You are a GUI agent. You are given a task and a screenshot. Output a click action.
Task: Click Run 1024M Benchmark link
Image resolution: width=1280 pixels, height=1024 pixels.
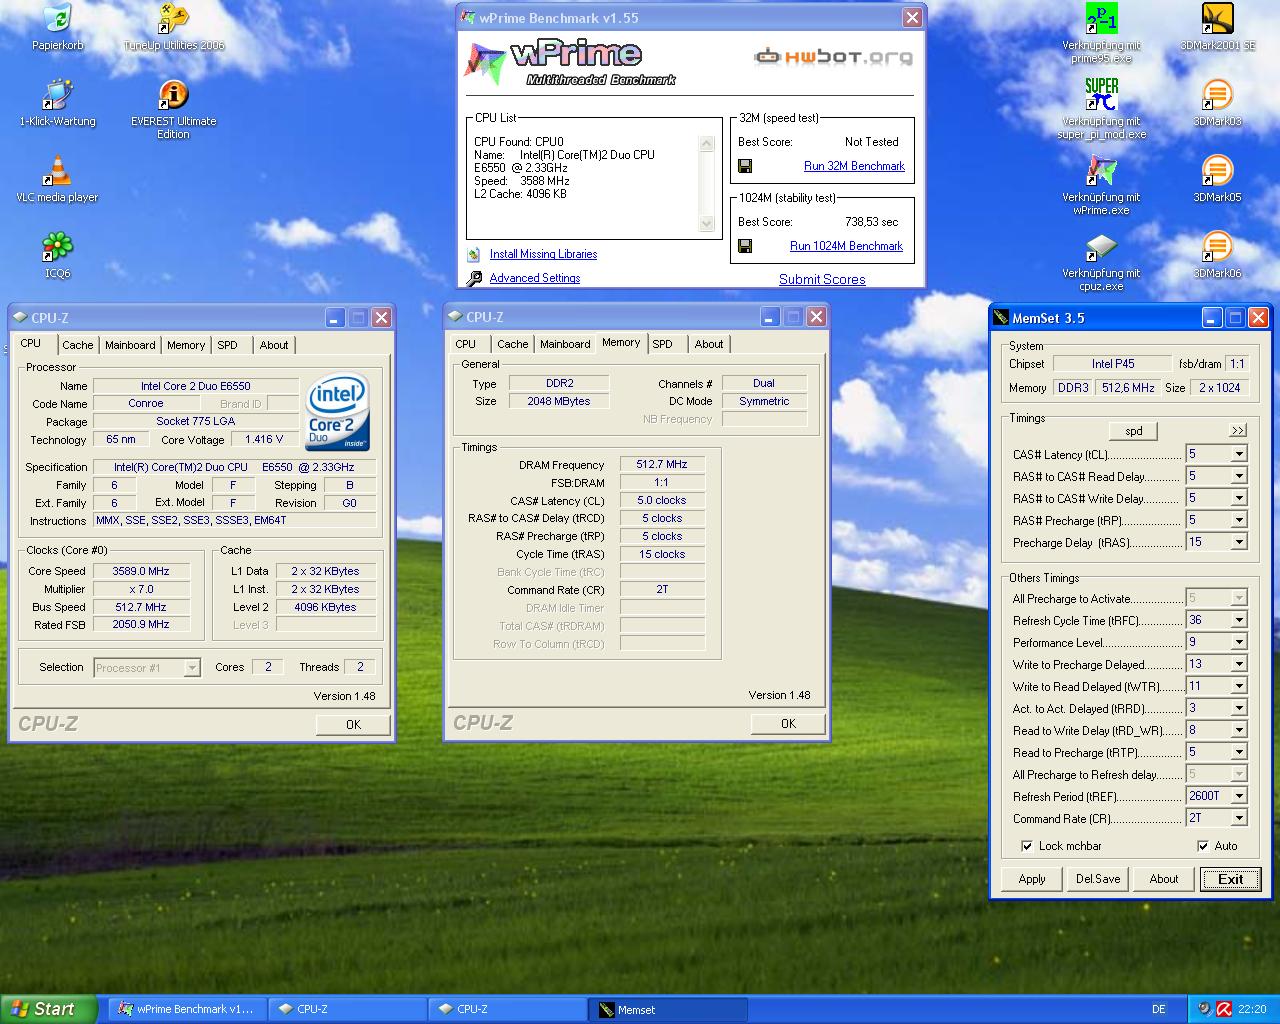click(846, 246)
